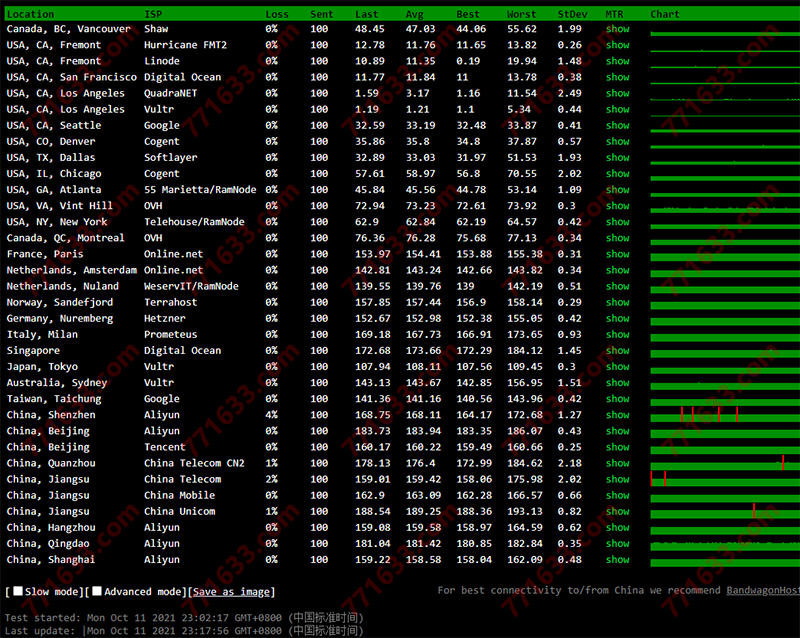Screen dimensions: 800x638
Task: Show MTR for Taiwan, Taichung
Action: [x=617, y=399]
